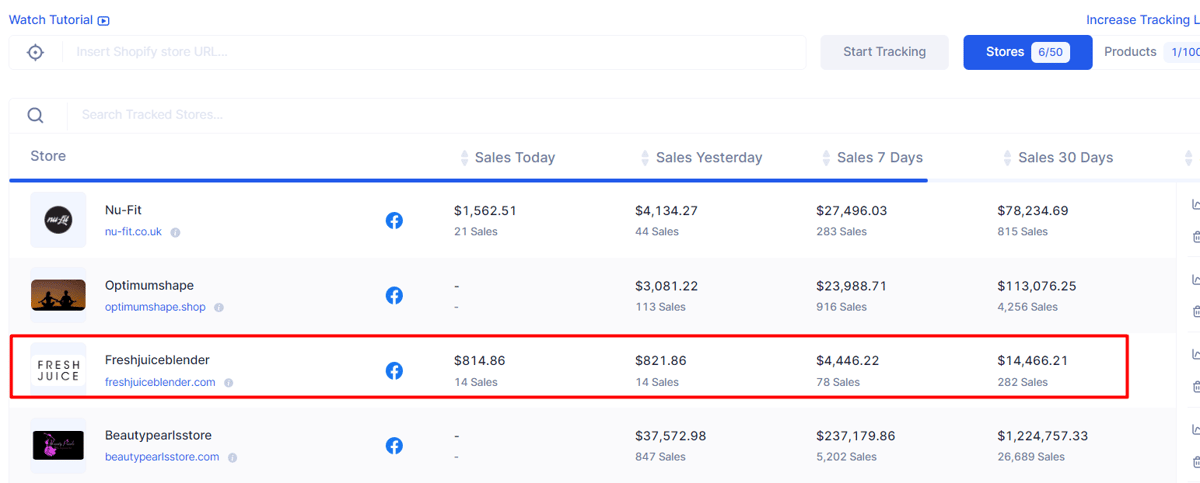
Task: Visit nu-fit.co.uk link
Action: click(x=133, y=232)
